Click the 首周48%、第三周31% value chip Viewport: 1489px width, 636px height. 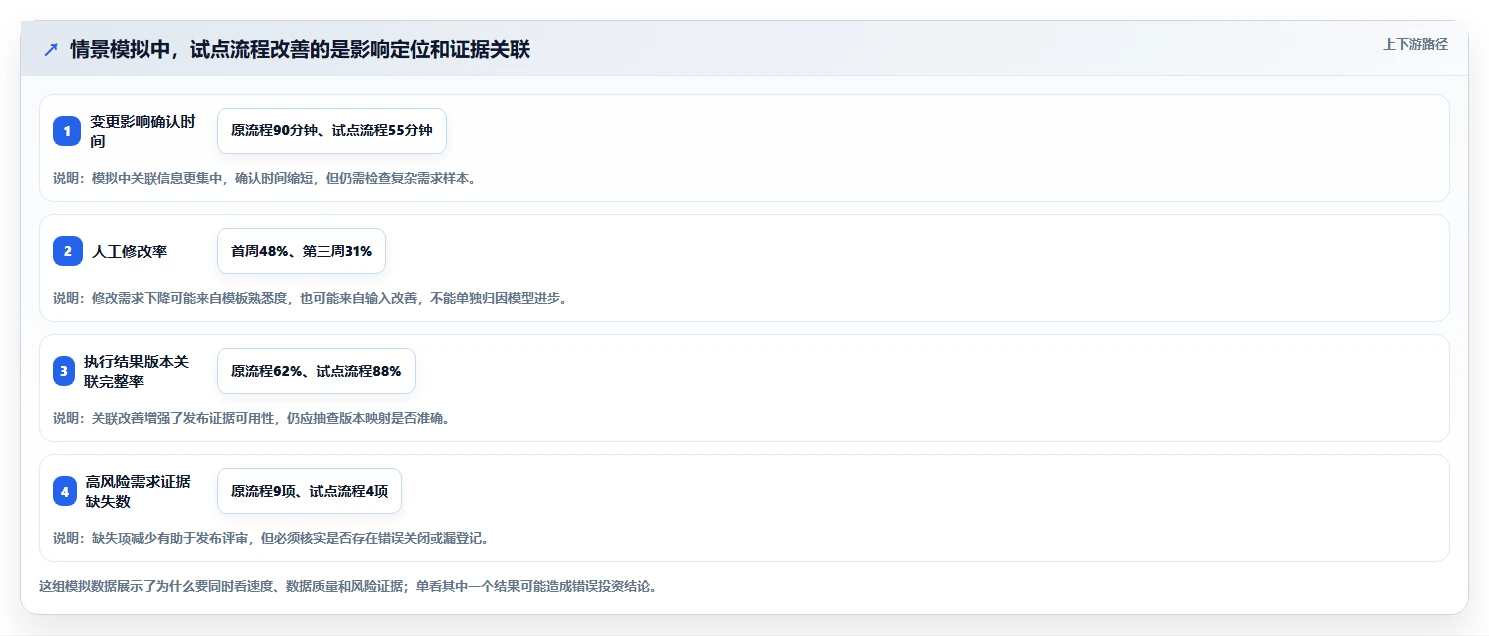coord(301,251)
